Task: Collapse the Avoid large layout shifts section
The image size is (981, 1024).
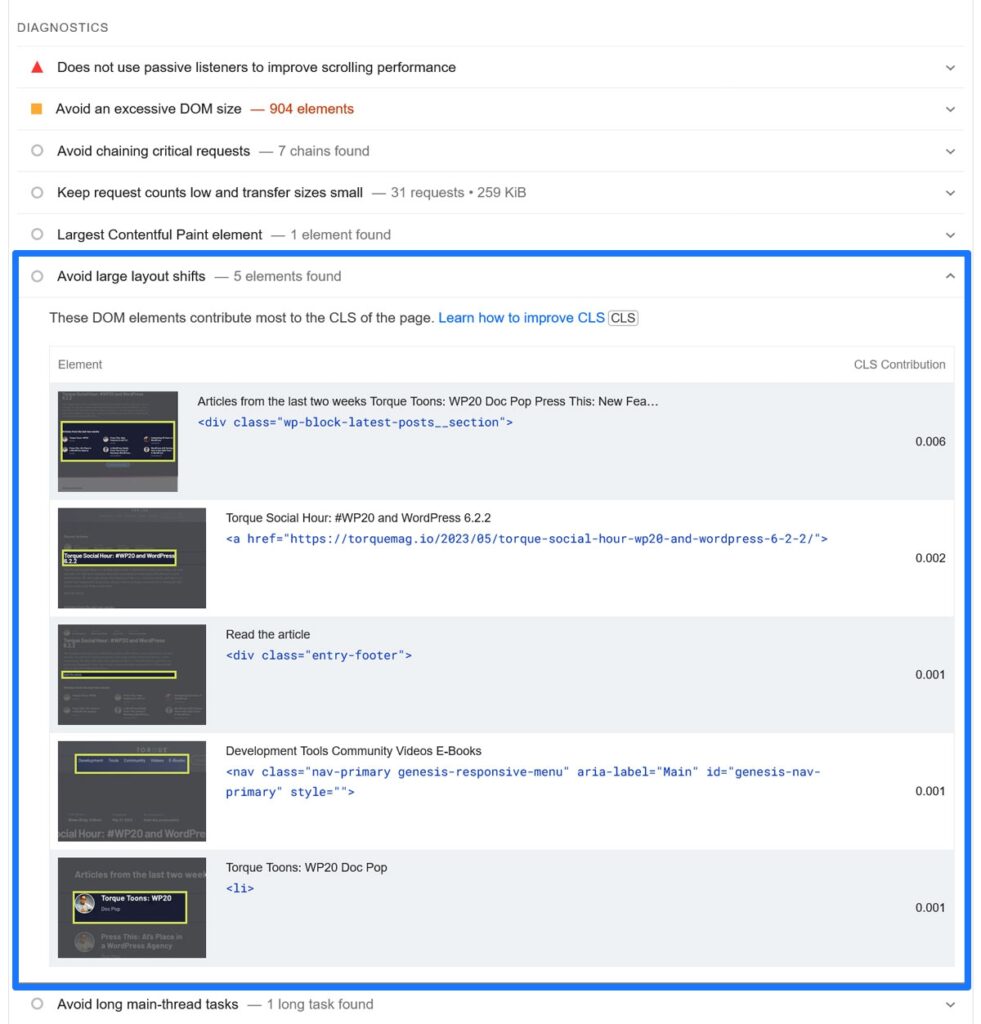Action: tap(950, 276)
